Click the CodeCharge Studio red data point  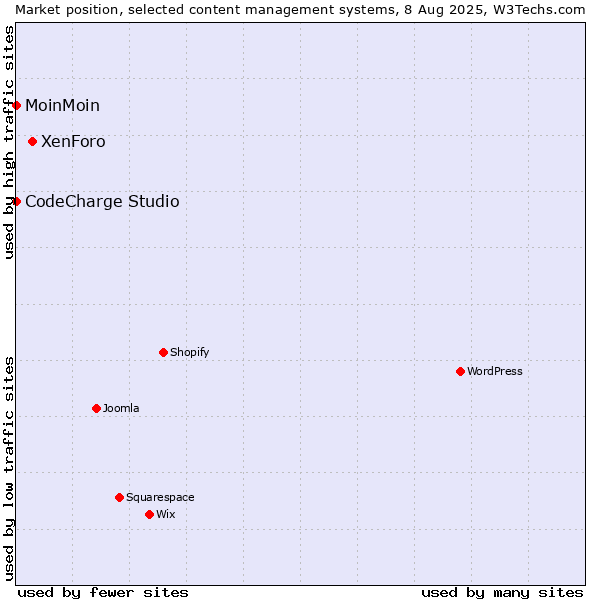tap(16, 202)
